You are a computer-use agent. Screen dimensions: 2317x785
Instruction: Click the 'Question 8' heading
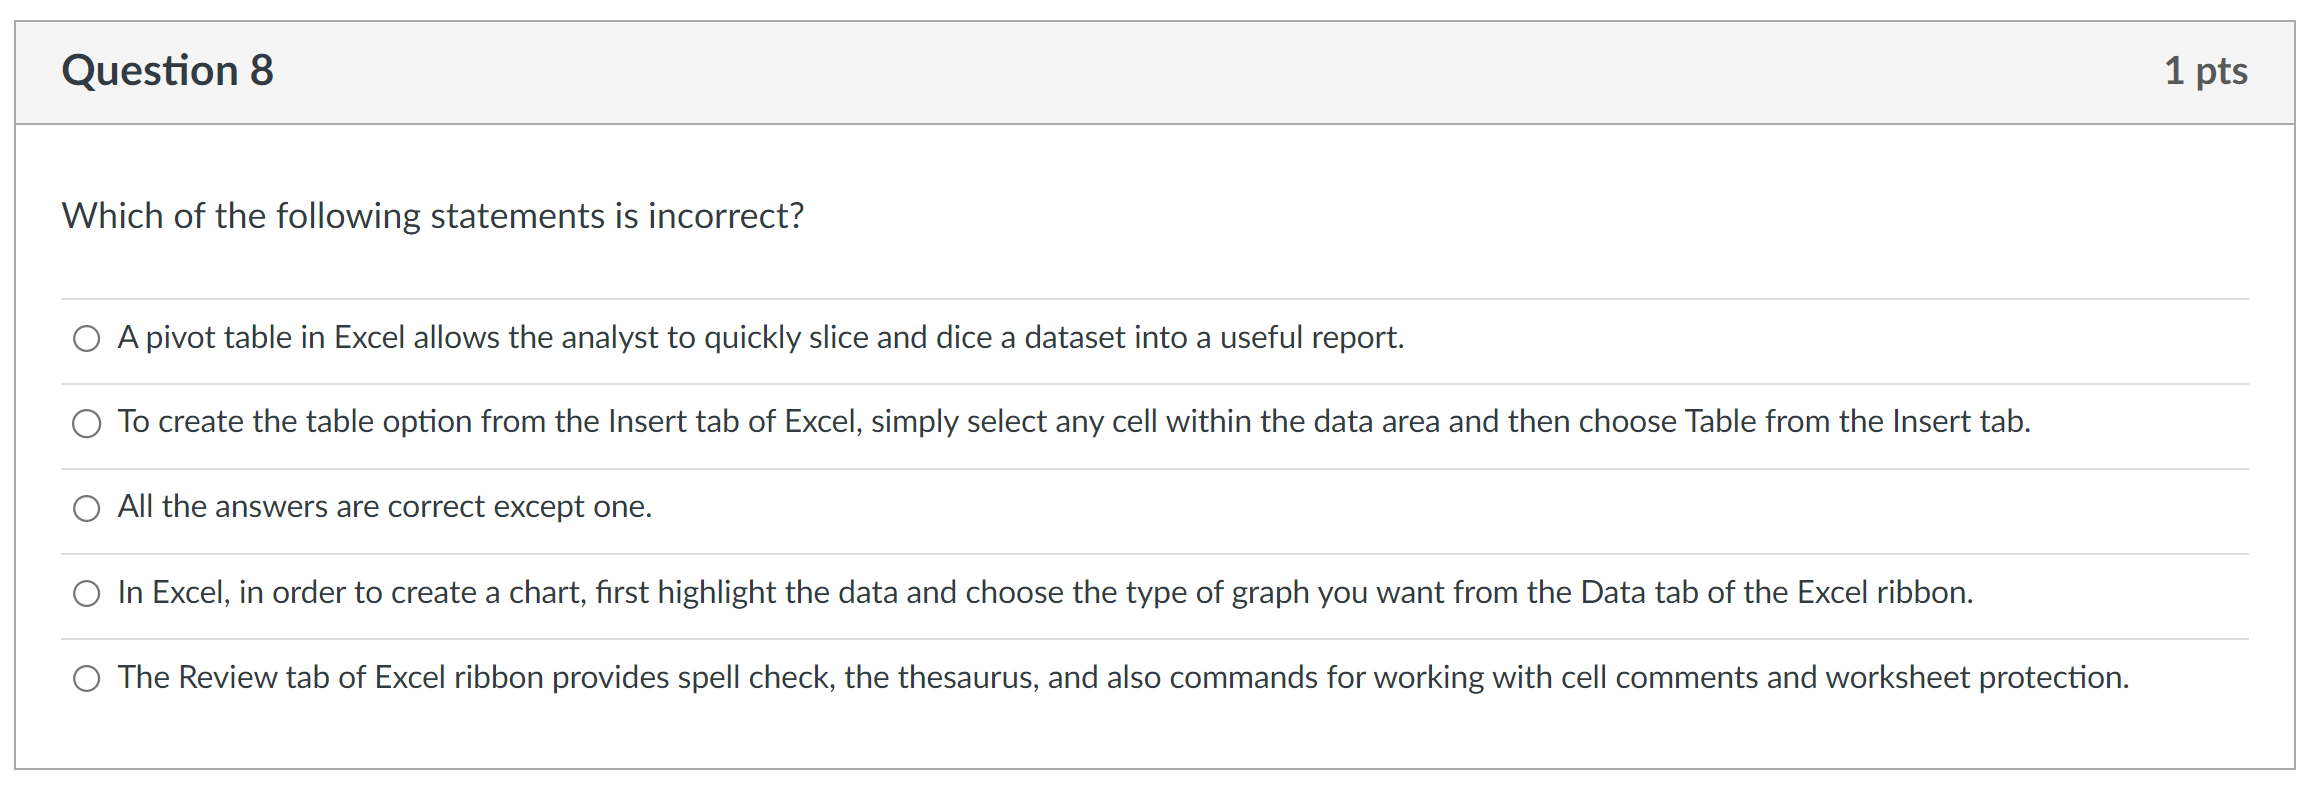(167, 71)
